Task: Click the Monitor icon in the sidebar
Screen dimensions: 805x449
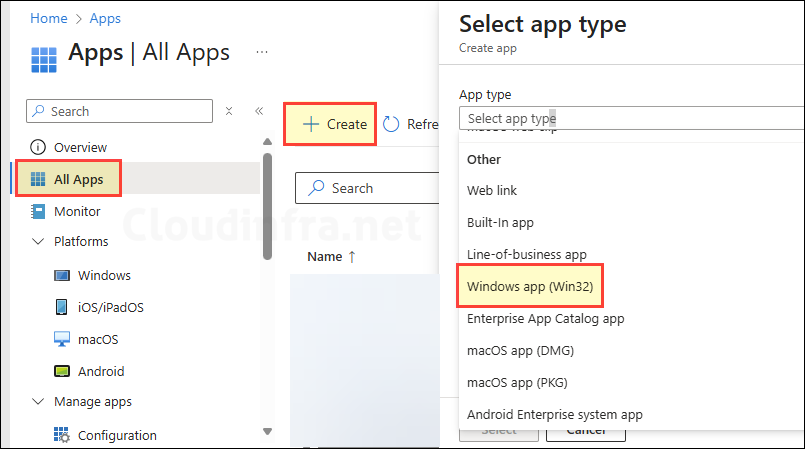Action: click(39, 211)
